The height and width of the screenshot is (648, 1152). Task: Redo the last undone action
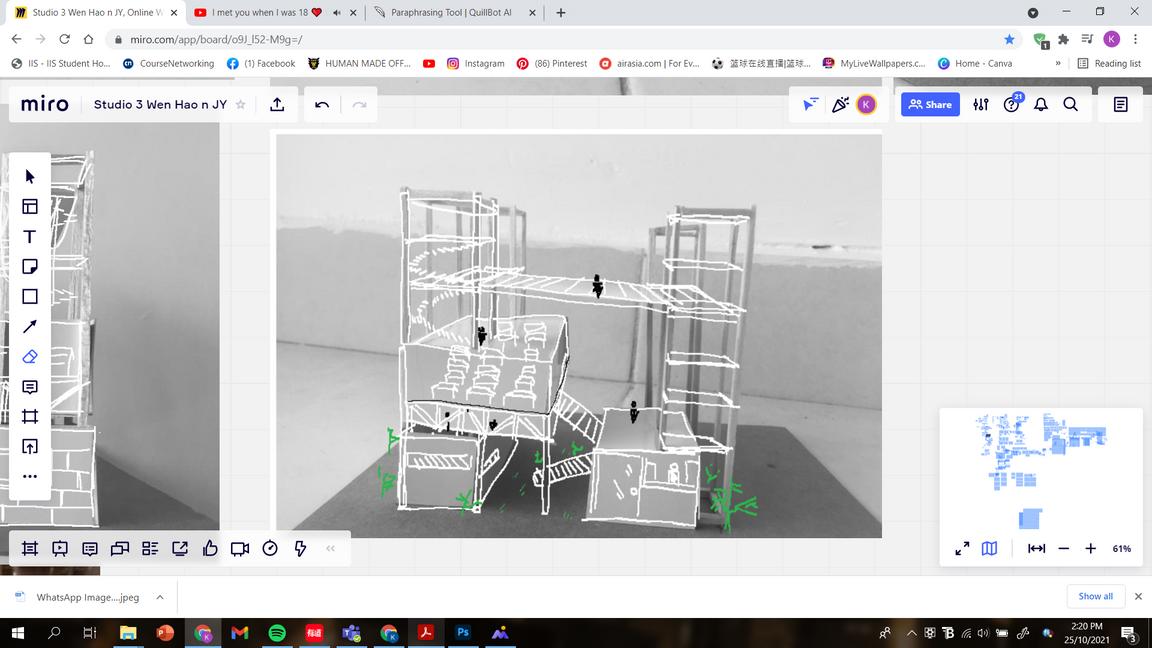pos(359,104)
